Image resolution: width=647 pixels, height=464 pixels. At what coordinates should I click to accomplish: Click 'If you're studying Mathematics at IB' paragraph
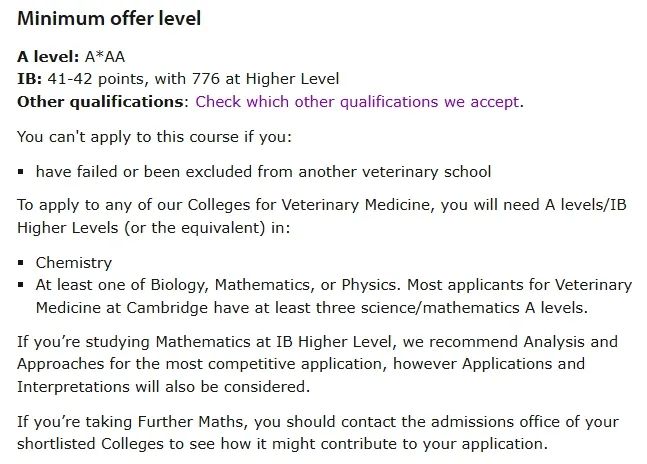point(318,364)
